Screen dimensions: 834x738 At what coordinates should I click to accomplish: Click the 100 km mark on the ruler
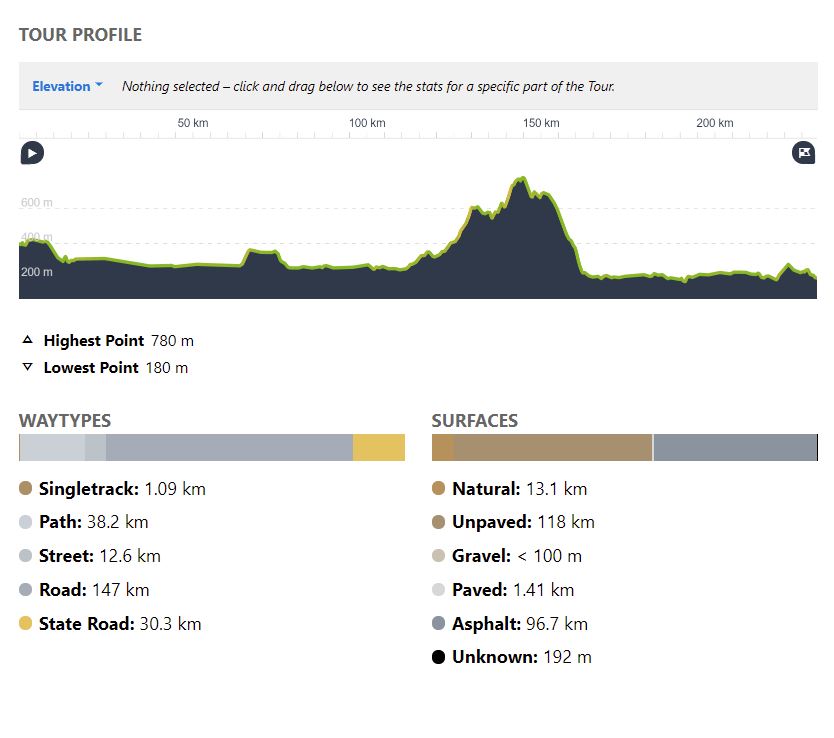click(x=367, y=124)
